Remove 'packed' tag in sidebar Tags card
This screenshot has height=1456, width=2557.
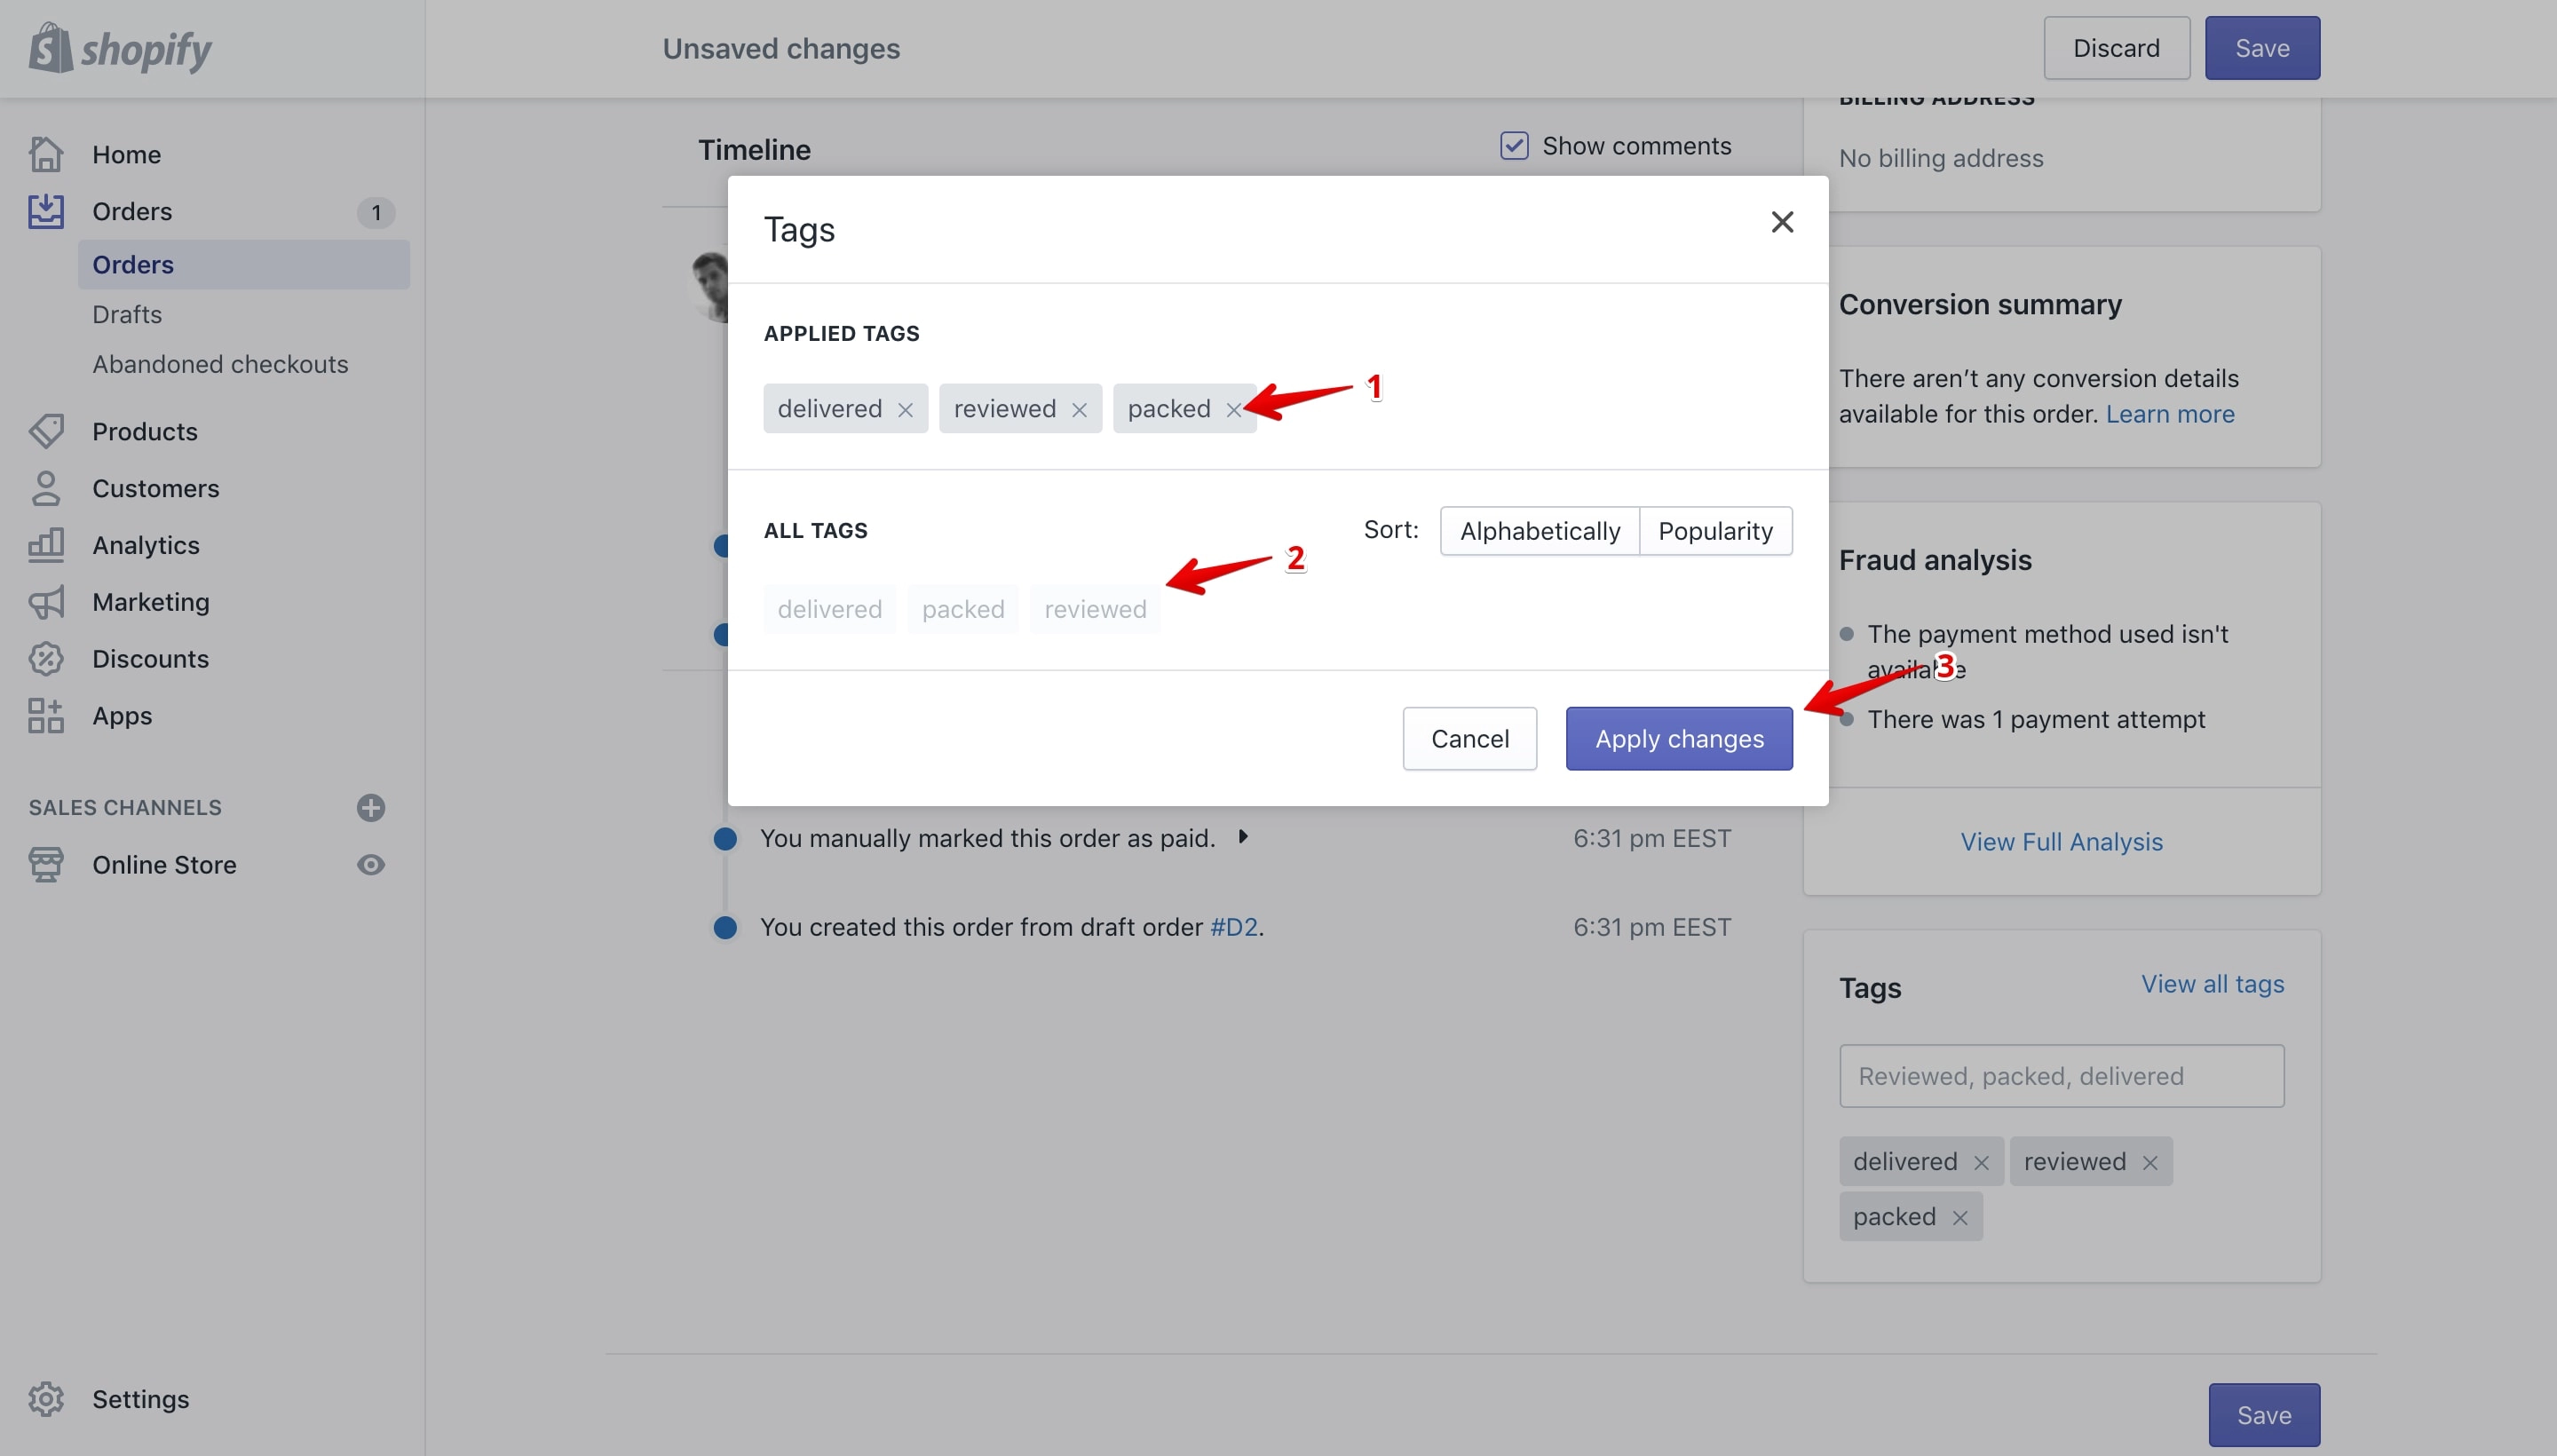[x=1960, y=1218]
